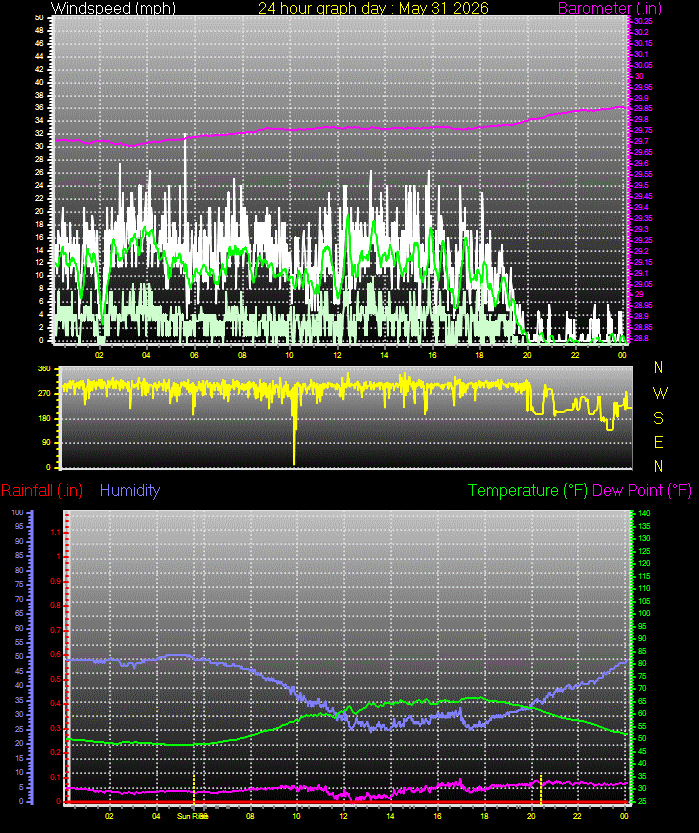Click the "S" compass letter beside wind direction chart
Viewport: 699px width, 833px height.
659,418
